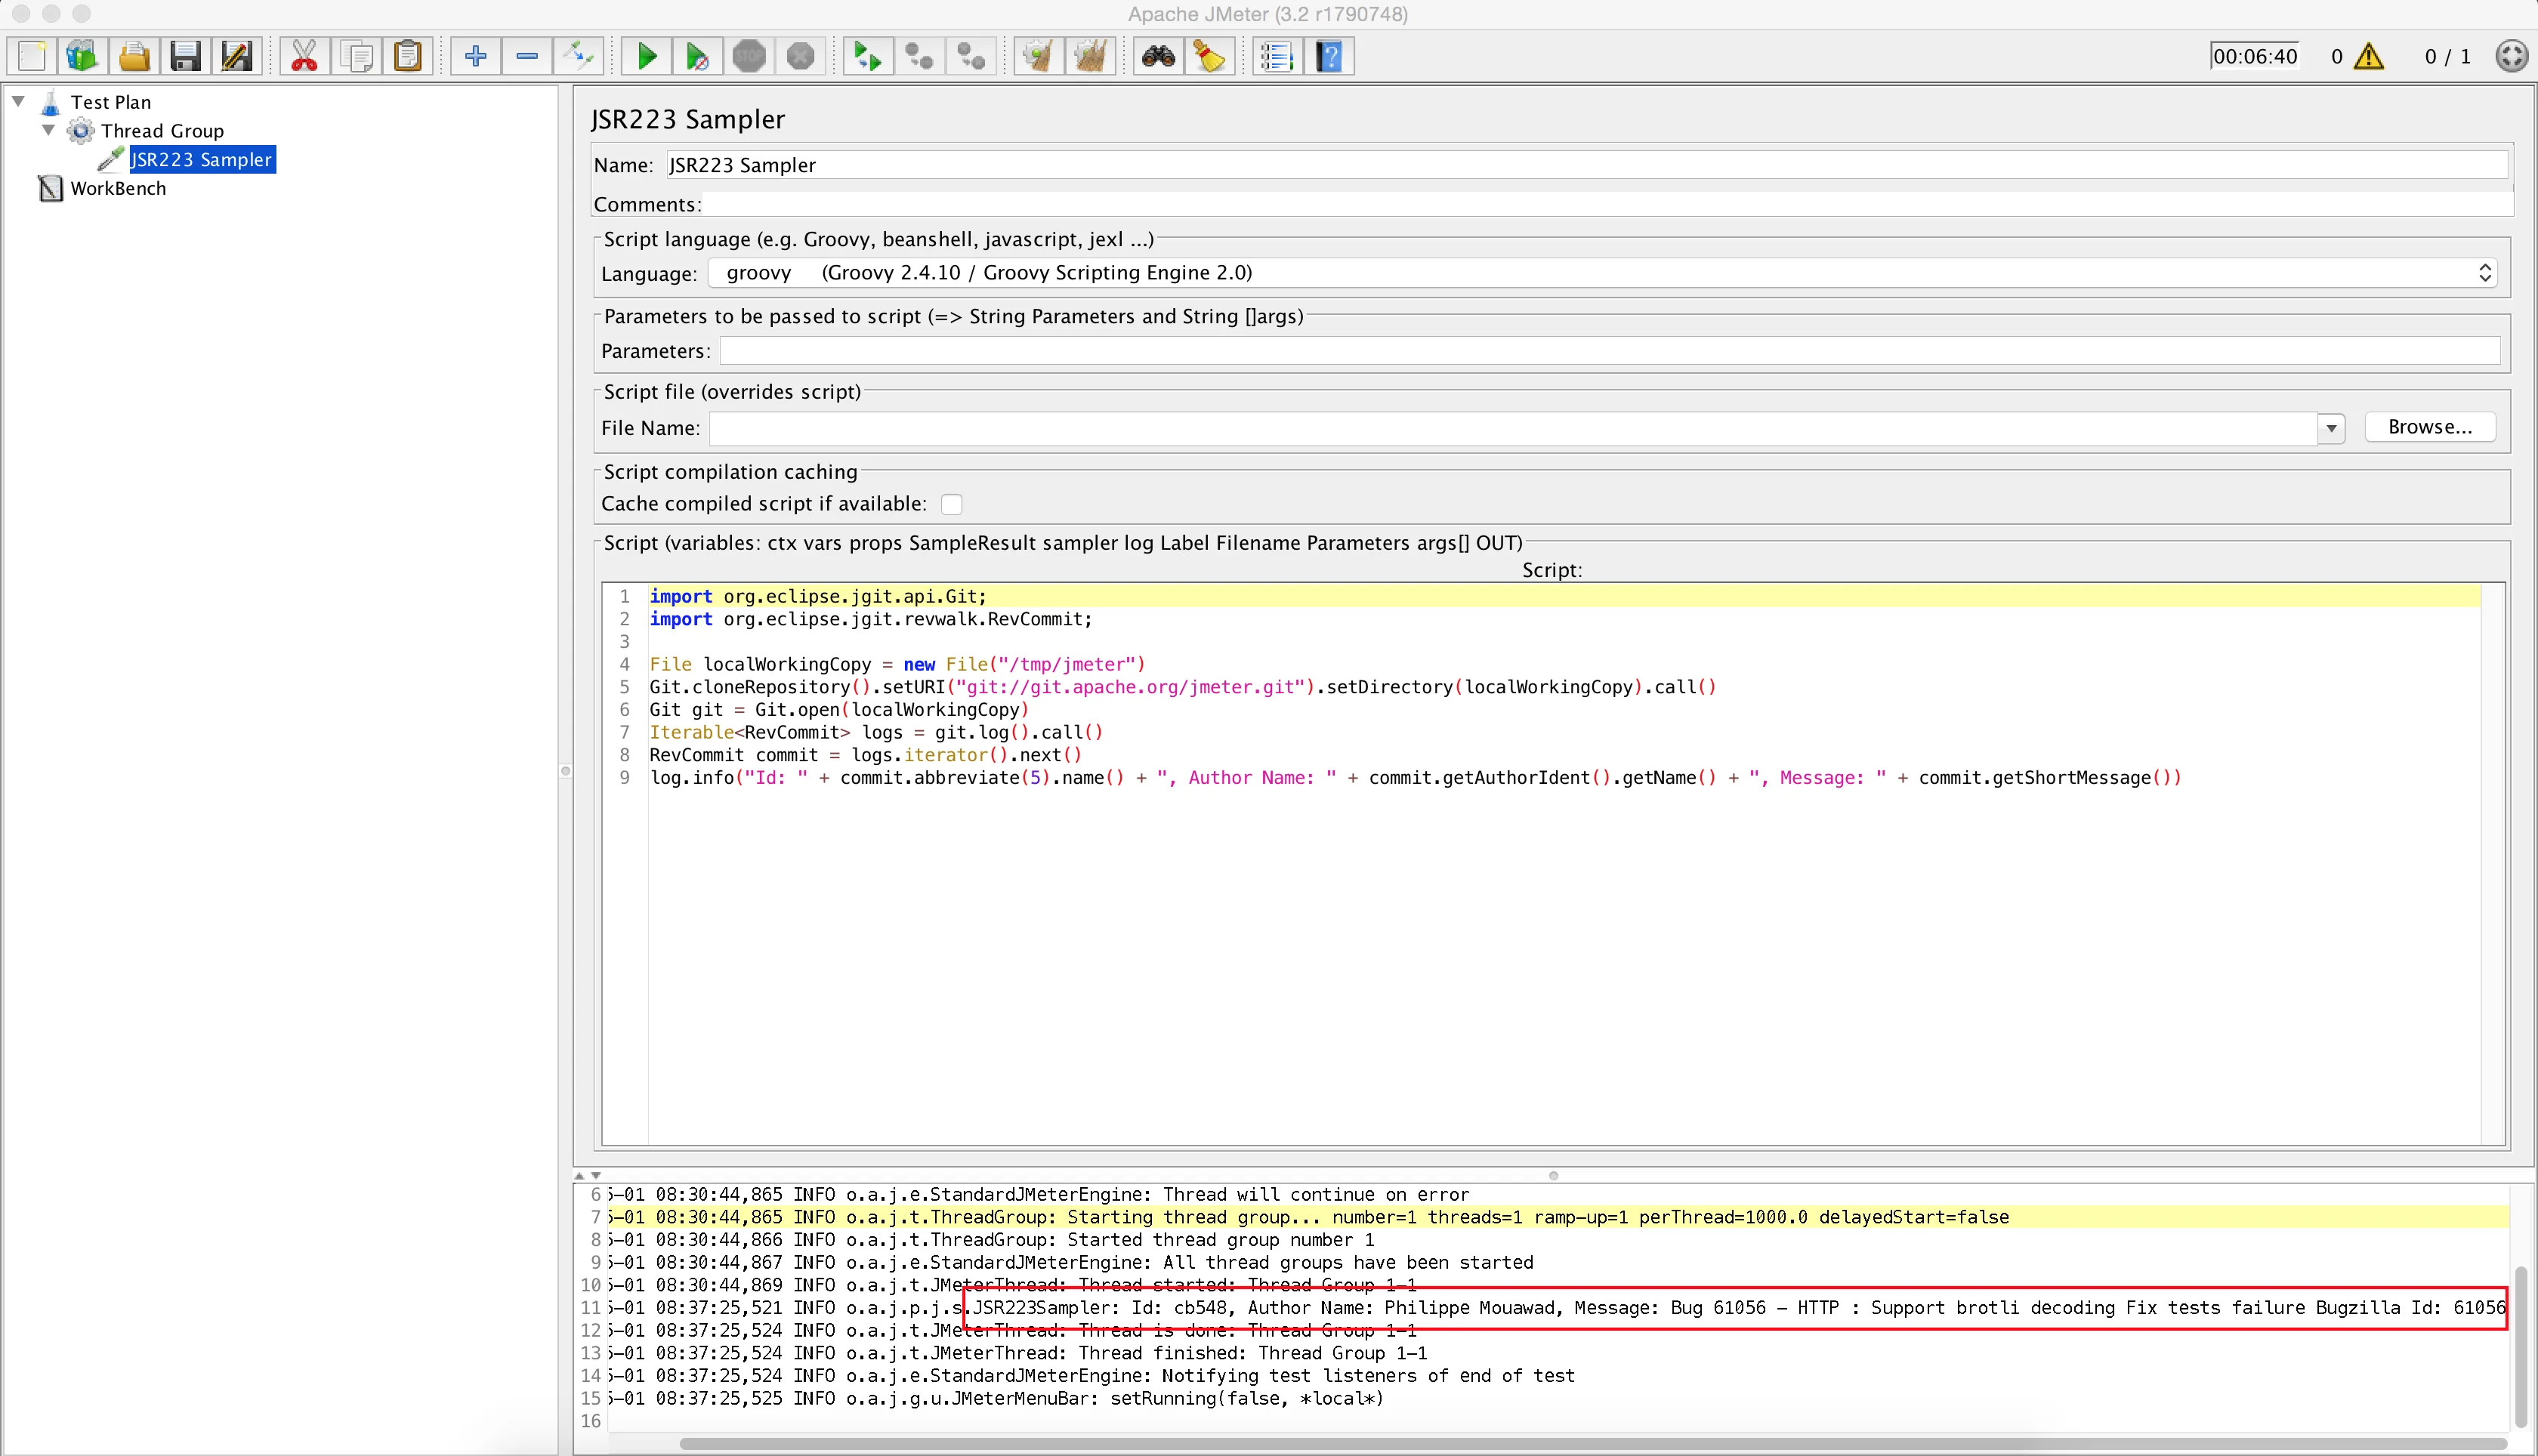The width and height of the screenshot is (2538, 1456).
Task: Open Search with binoculars icon
Action: pos(1158,56)
